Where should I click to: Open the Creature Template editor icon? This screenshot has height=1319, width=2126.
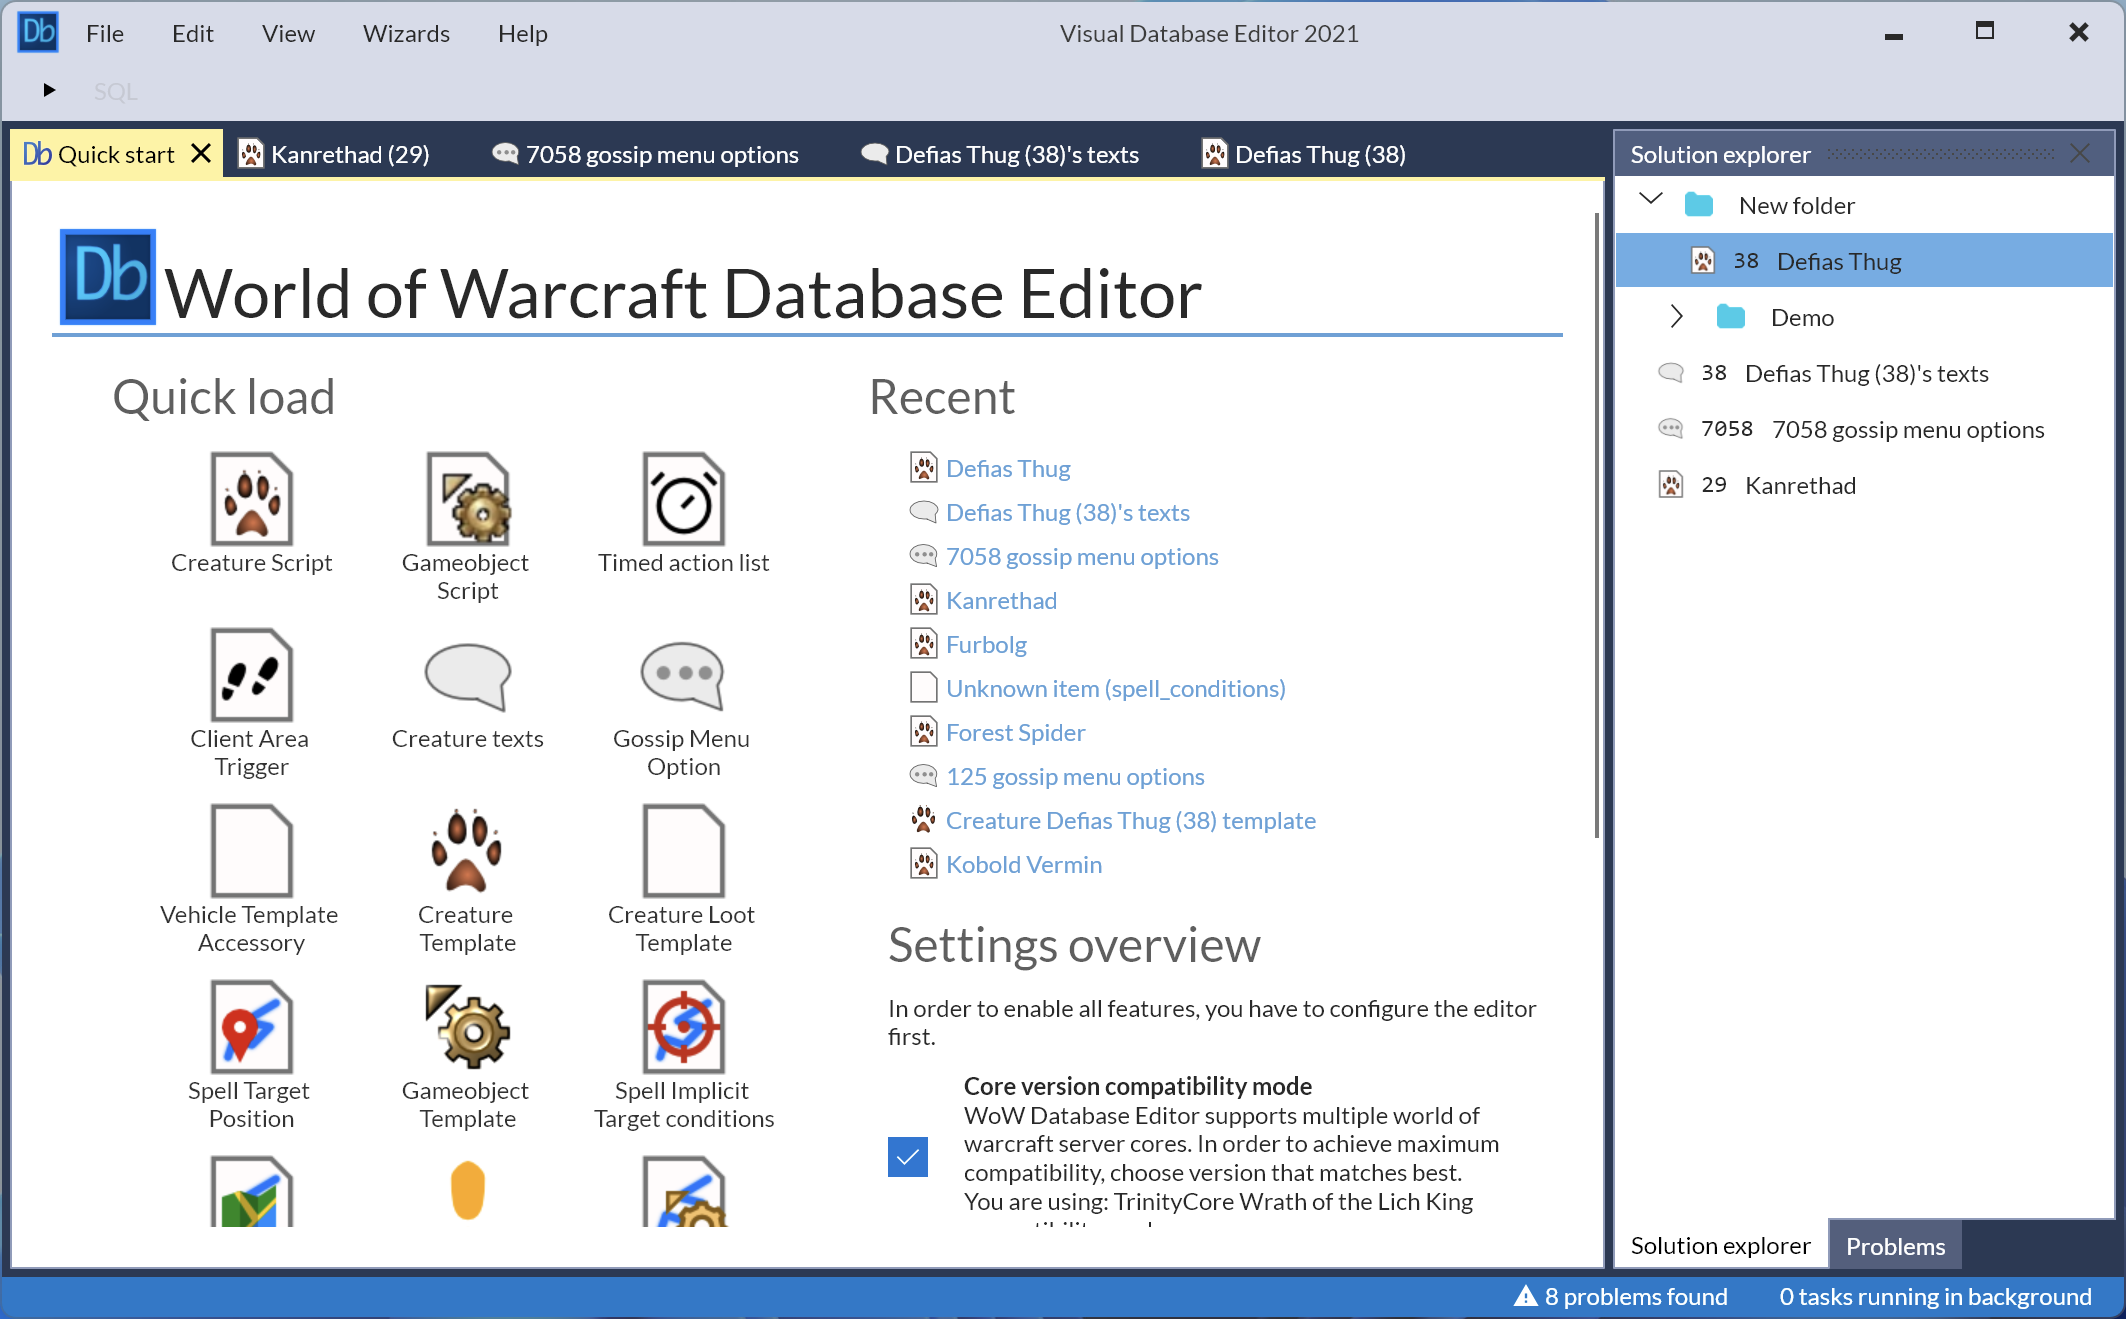pos(466,851)
